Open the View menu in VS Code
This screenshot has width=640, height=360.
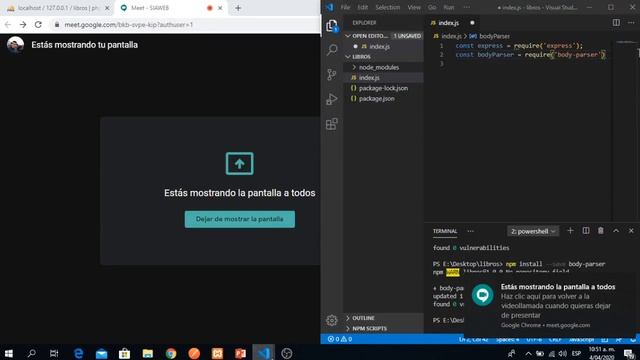(414, 7)
